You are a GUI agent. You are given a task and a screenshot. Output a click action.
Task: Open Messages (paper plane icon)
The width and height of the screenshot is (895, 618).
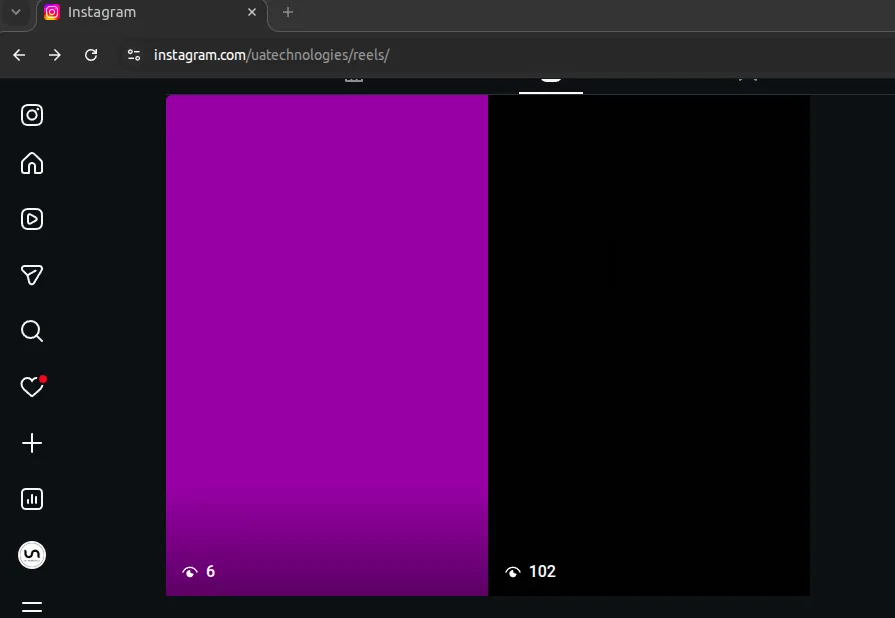click(32, 275)
